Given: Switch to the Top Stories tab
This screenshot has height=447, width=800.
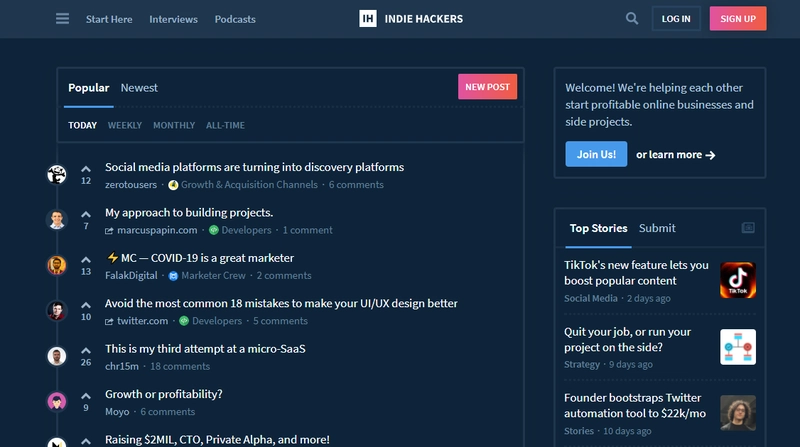Looking at the screenshot, I should [598, 228].
